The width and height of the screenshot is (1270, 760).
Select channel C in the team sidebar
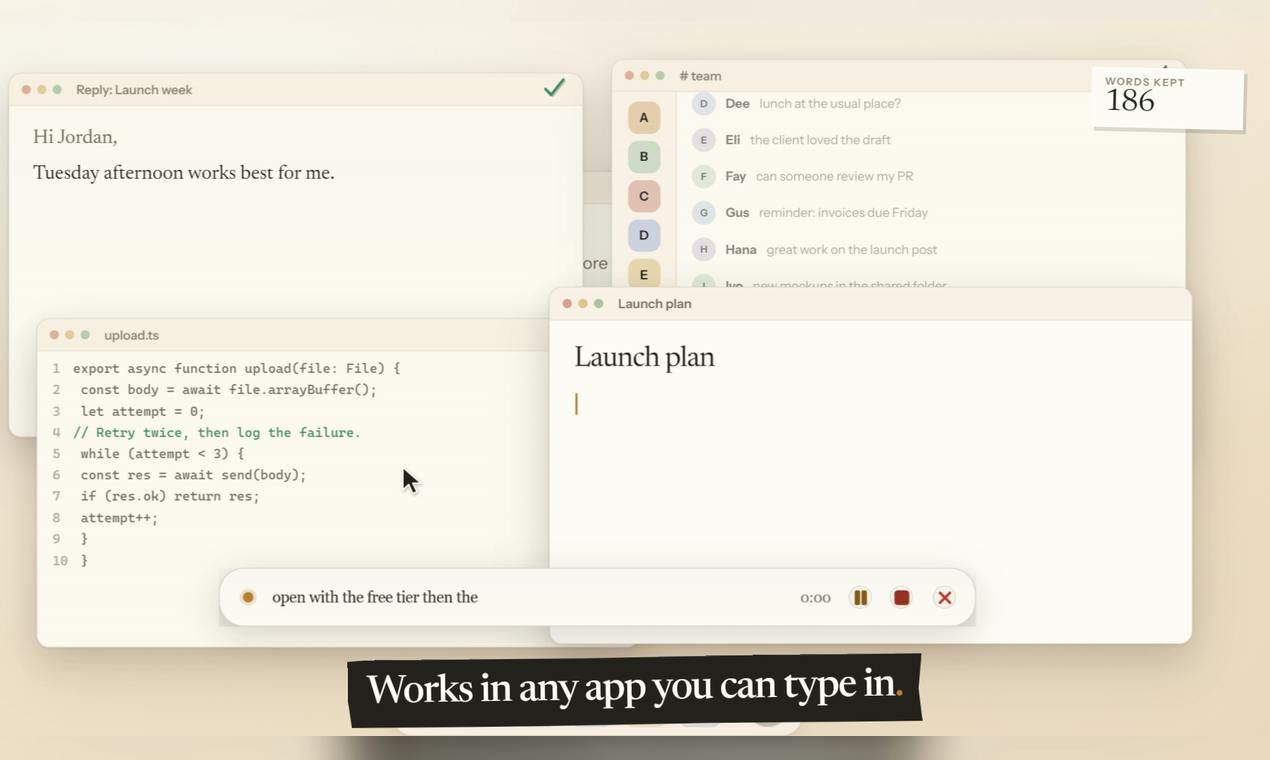click(x=644, y=196)
